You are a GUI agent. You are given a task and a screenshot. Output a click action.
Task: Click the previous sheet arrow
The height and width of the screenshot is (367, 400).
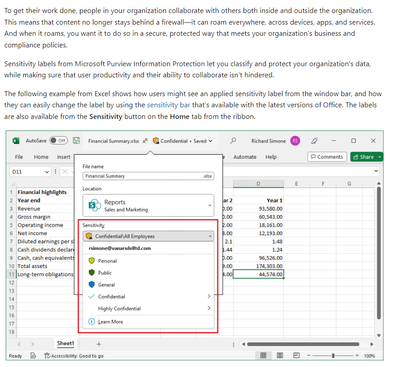click(x=19, y=344)
